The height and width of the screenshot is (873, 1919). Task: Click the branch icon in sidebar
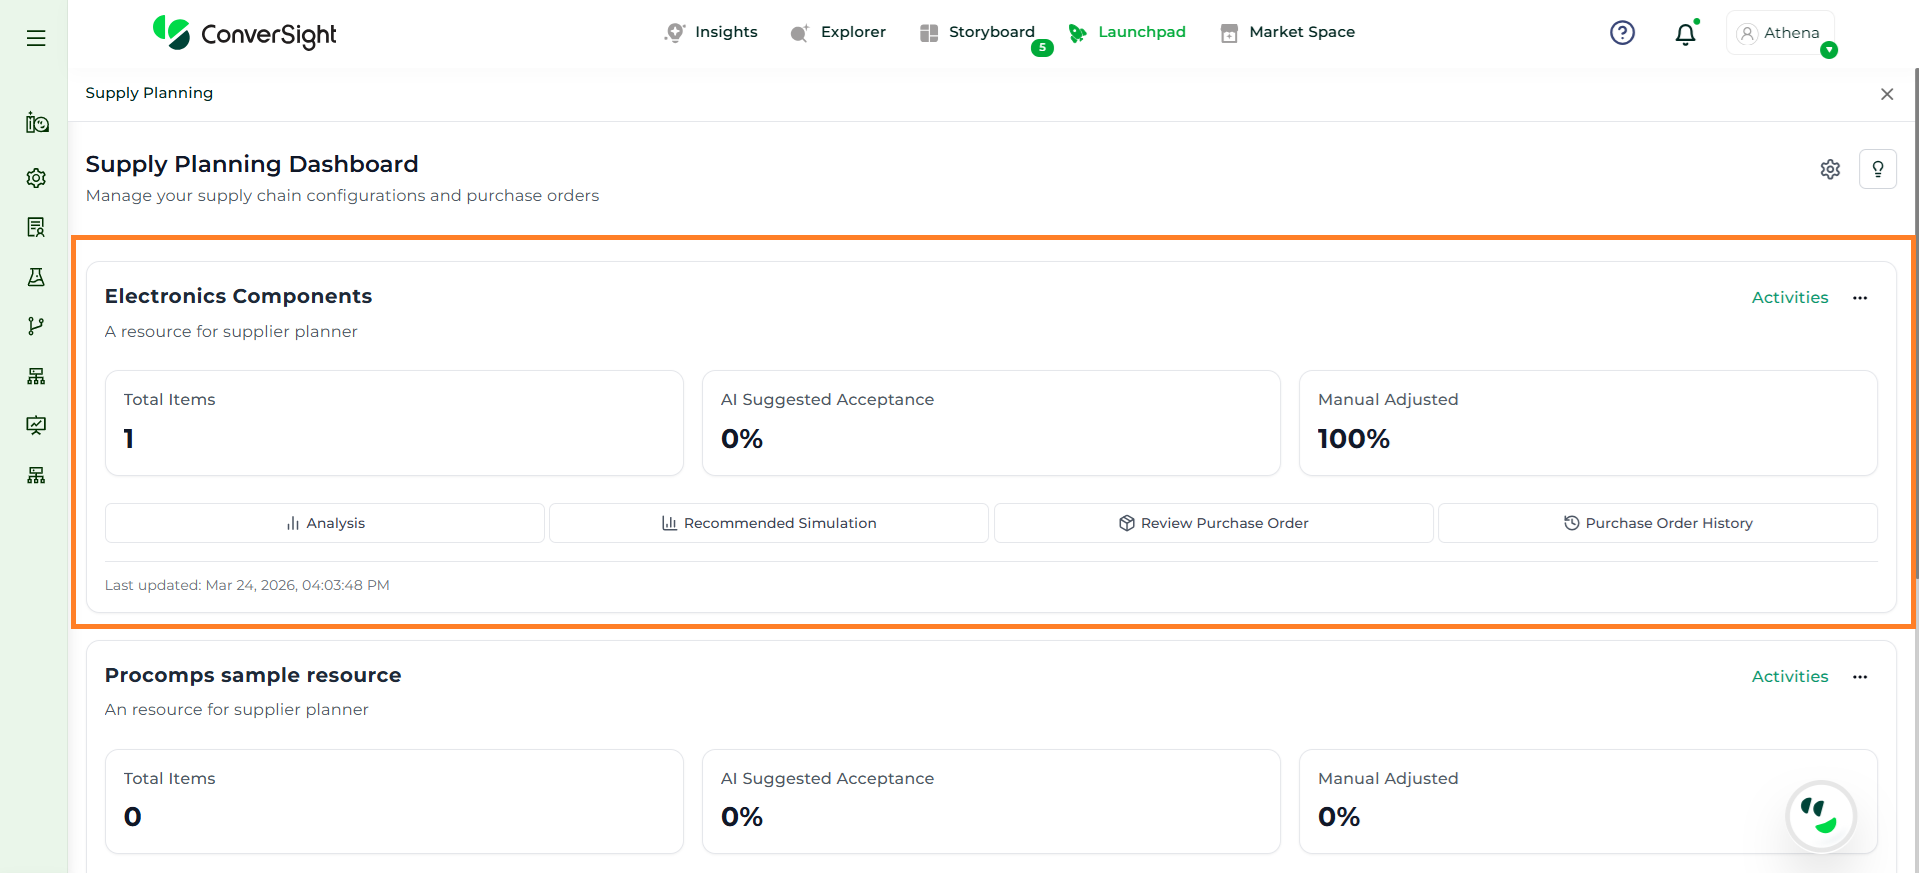[x=36, y=326]
